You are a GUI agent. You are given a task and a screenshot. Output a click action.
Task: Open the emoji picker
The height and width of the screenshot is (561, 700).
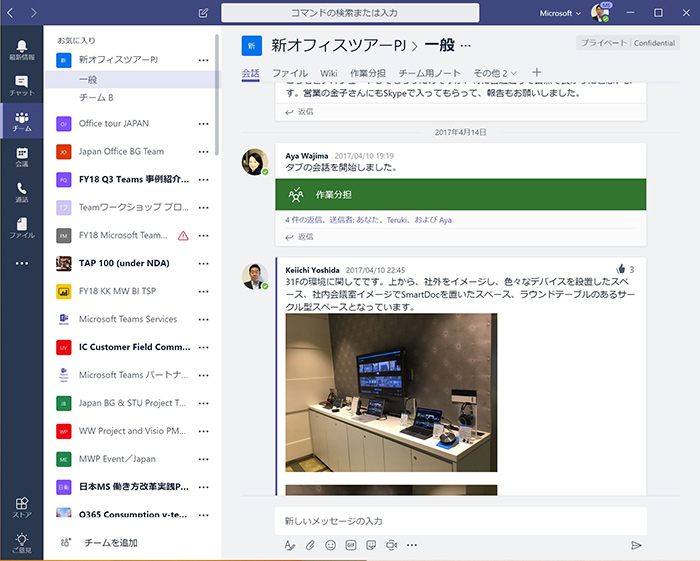(330, 545)
